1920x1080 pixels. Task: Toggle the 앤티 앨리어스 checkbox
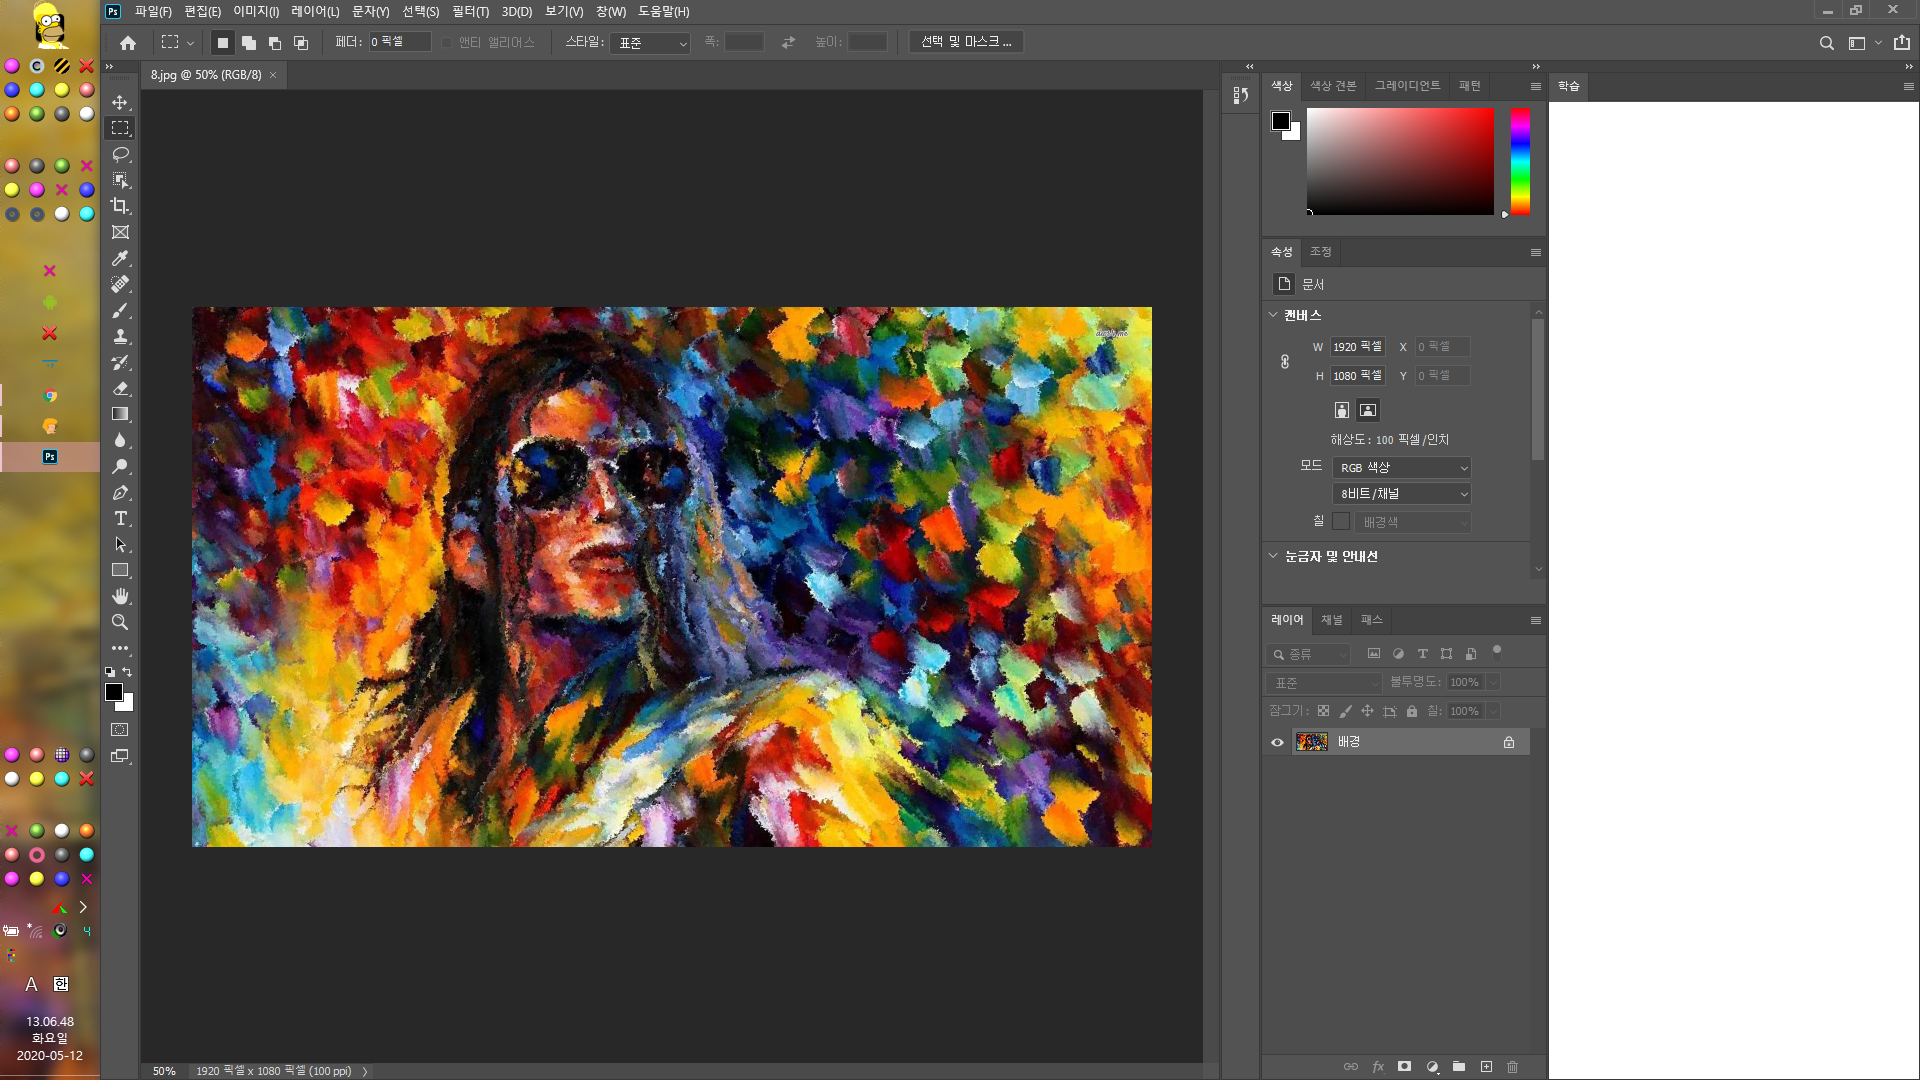pos(447,43)
